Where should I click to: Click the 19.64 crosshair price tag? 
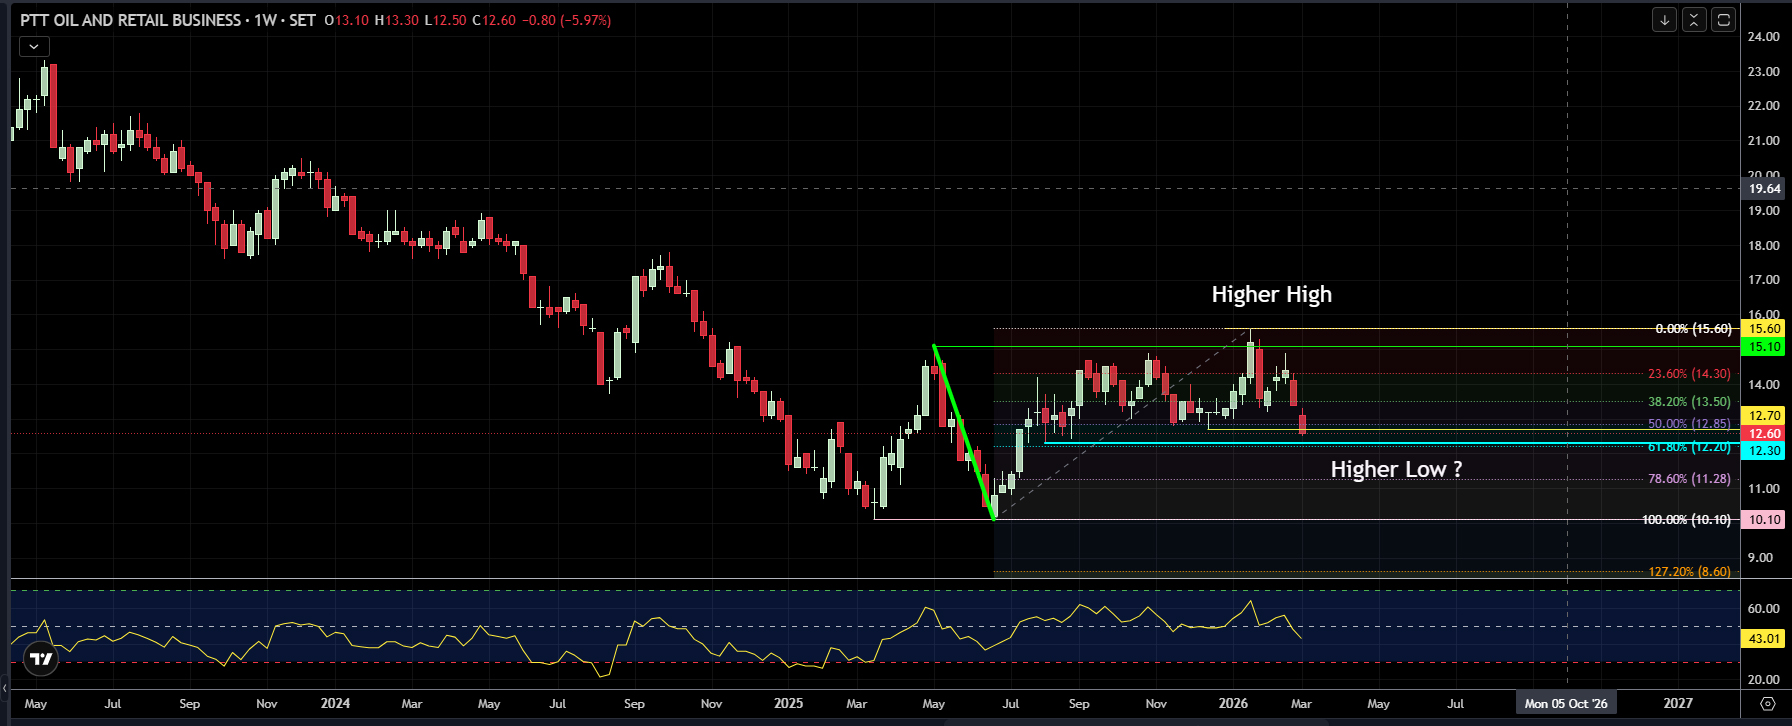coord(1765,188)
